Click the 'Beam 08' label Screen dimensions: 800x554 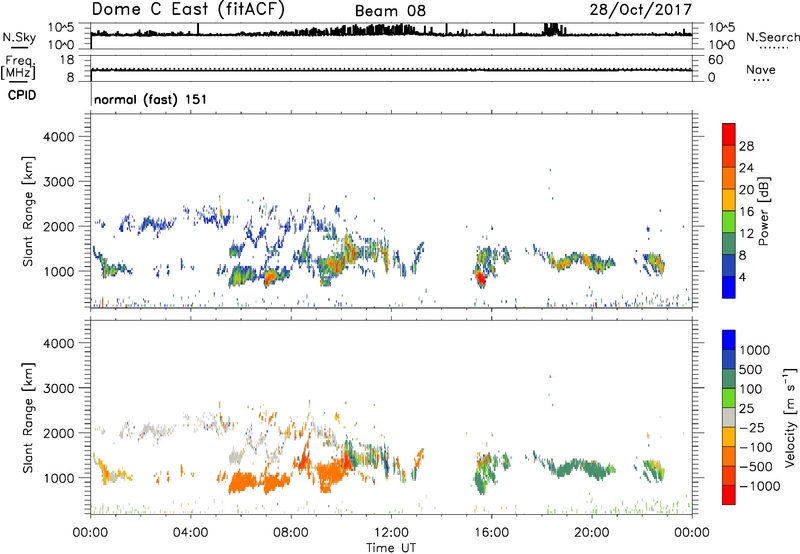coord(390,11)
